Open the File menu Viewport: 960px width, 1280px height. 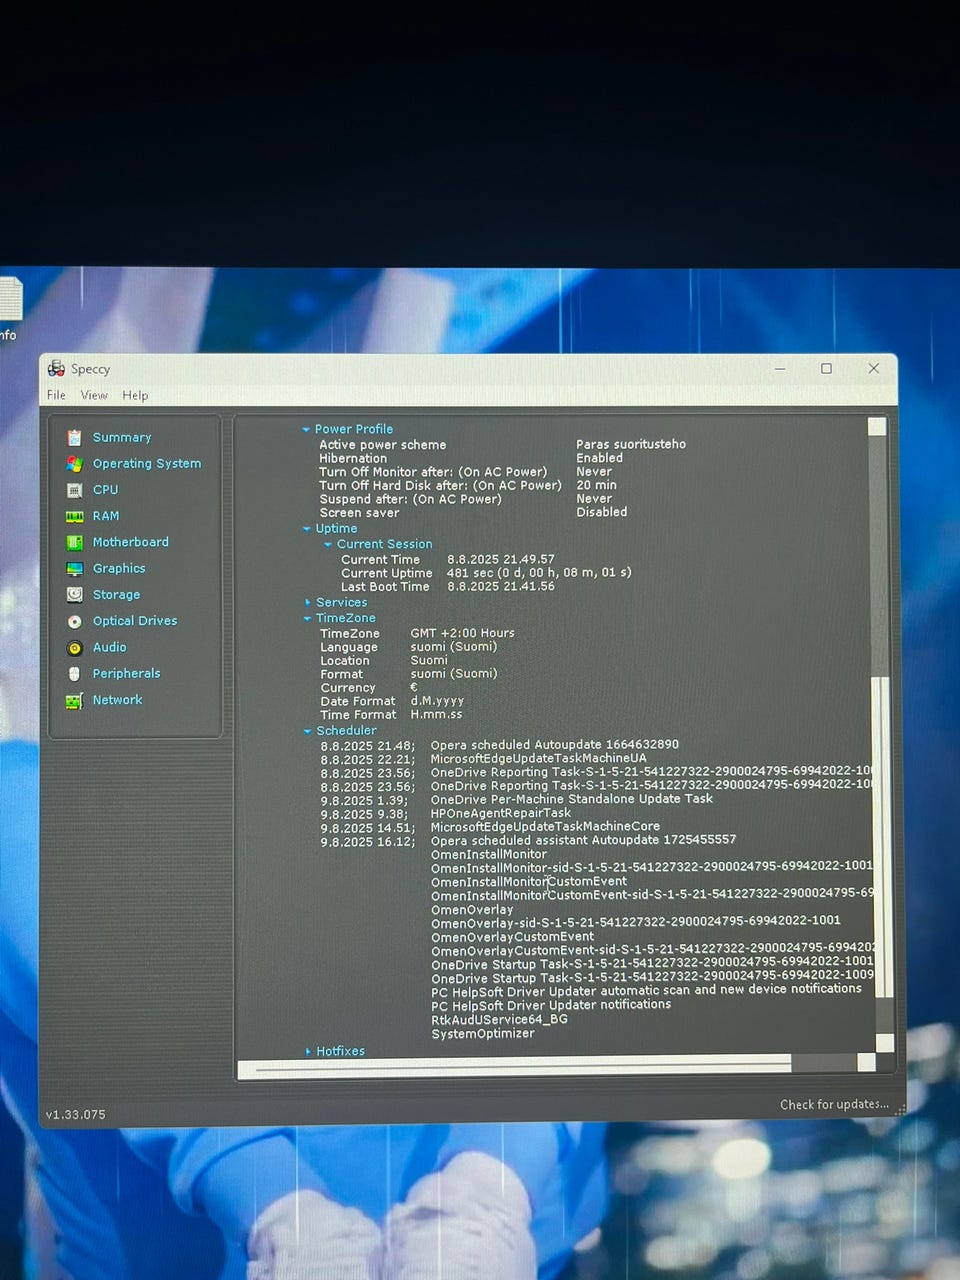[56, 395]
